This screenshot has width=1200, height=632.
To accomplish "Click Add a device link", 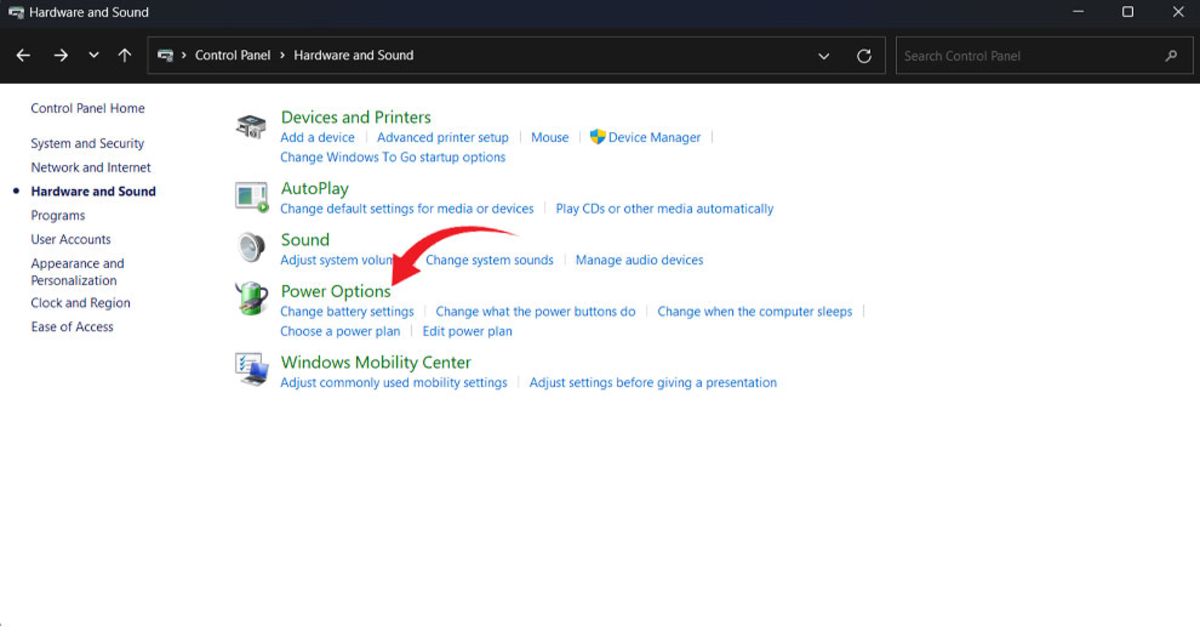I will point(317,138).
